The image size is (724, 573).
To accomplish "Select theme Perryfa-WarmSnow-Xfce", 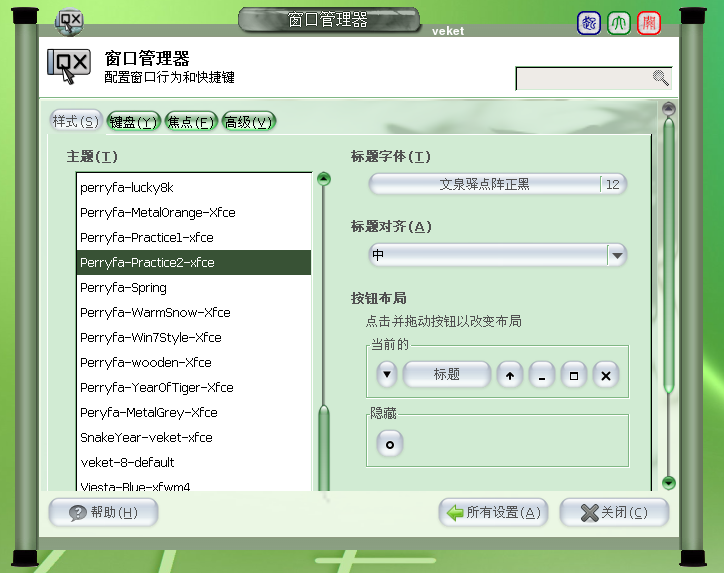I will [193, 312].
